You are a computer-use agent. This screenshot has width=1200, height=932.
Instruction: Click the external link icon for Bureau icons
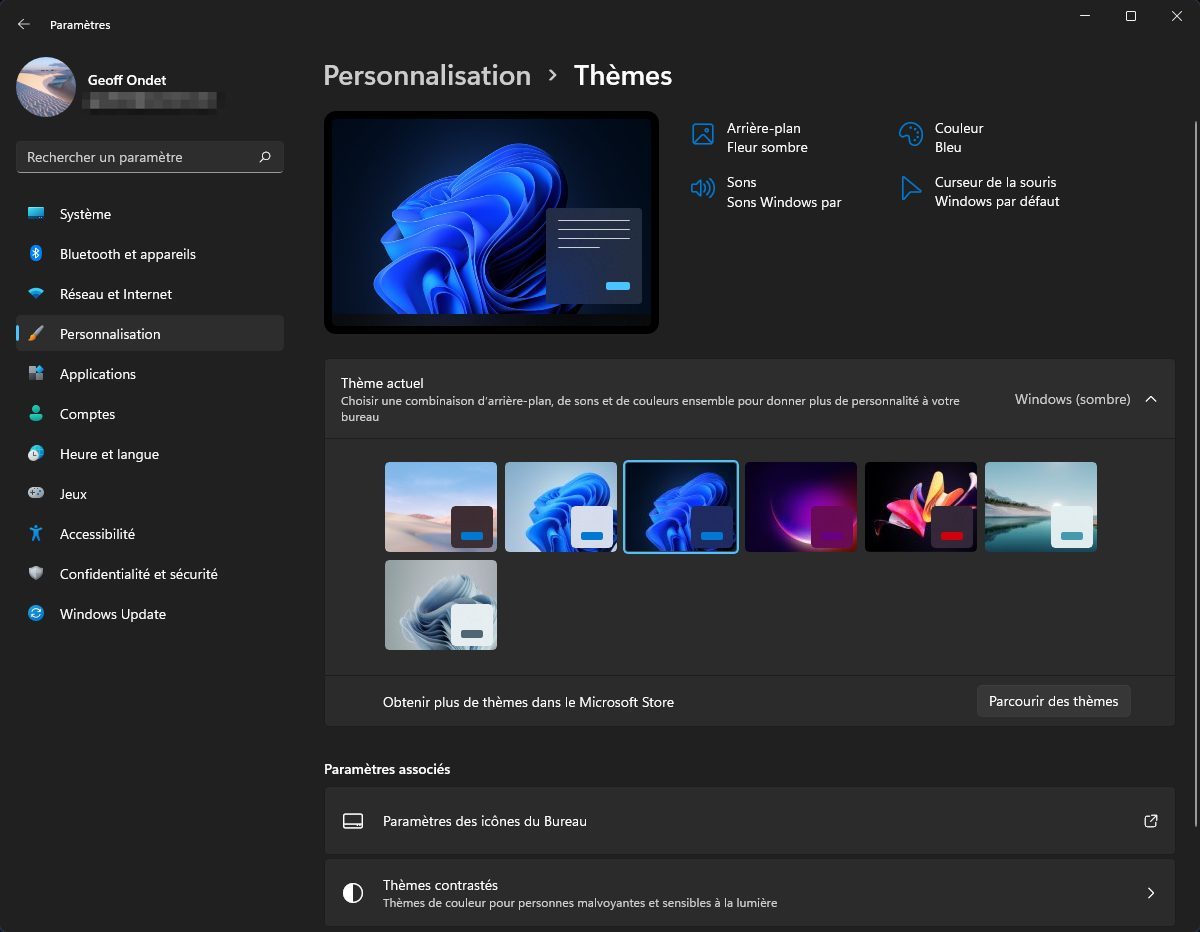[1151, 821]
